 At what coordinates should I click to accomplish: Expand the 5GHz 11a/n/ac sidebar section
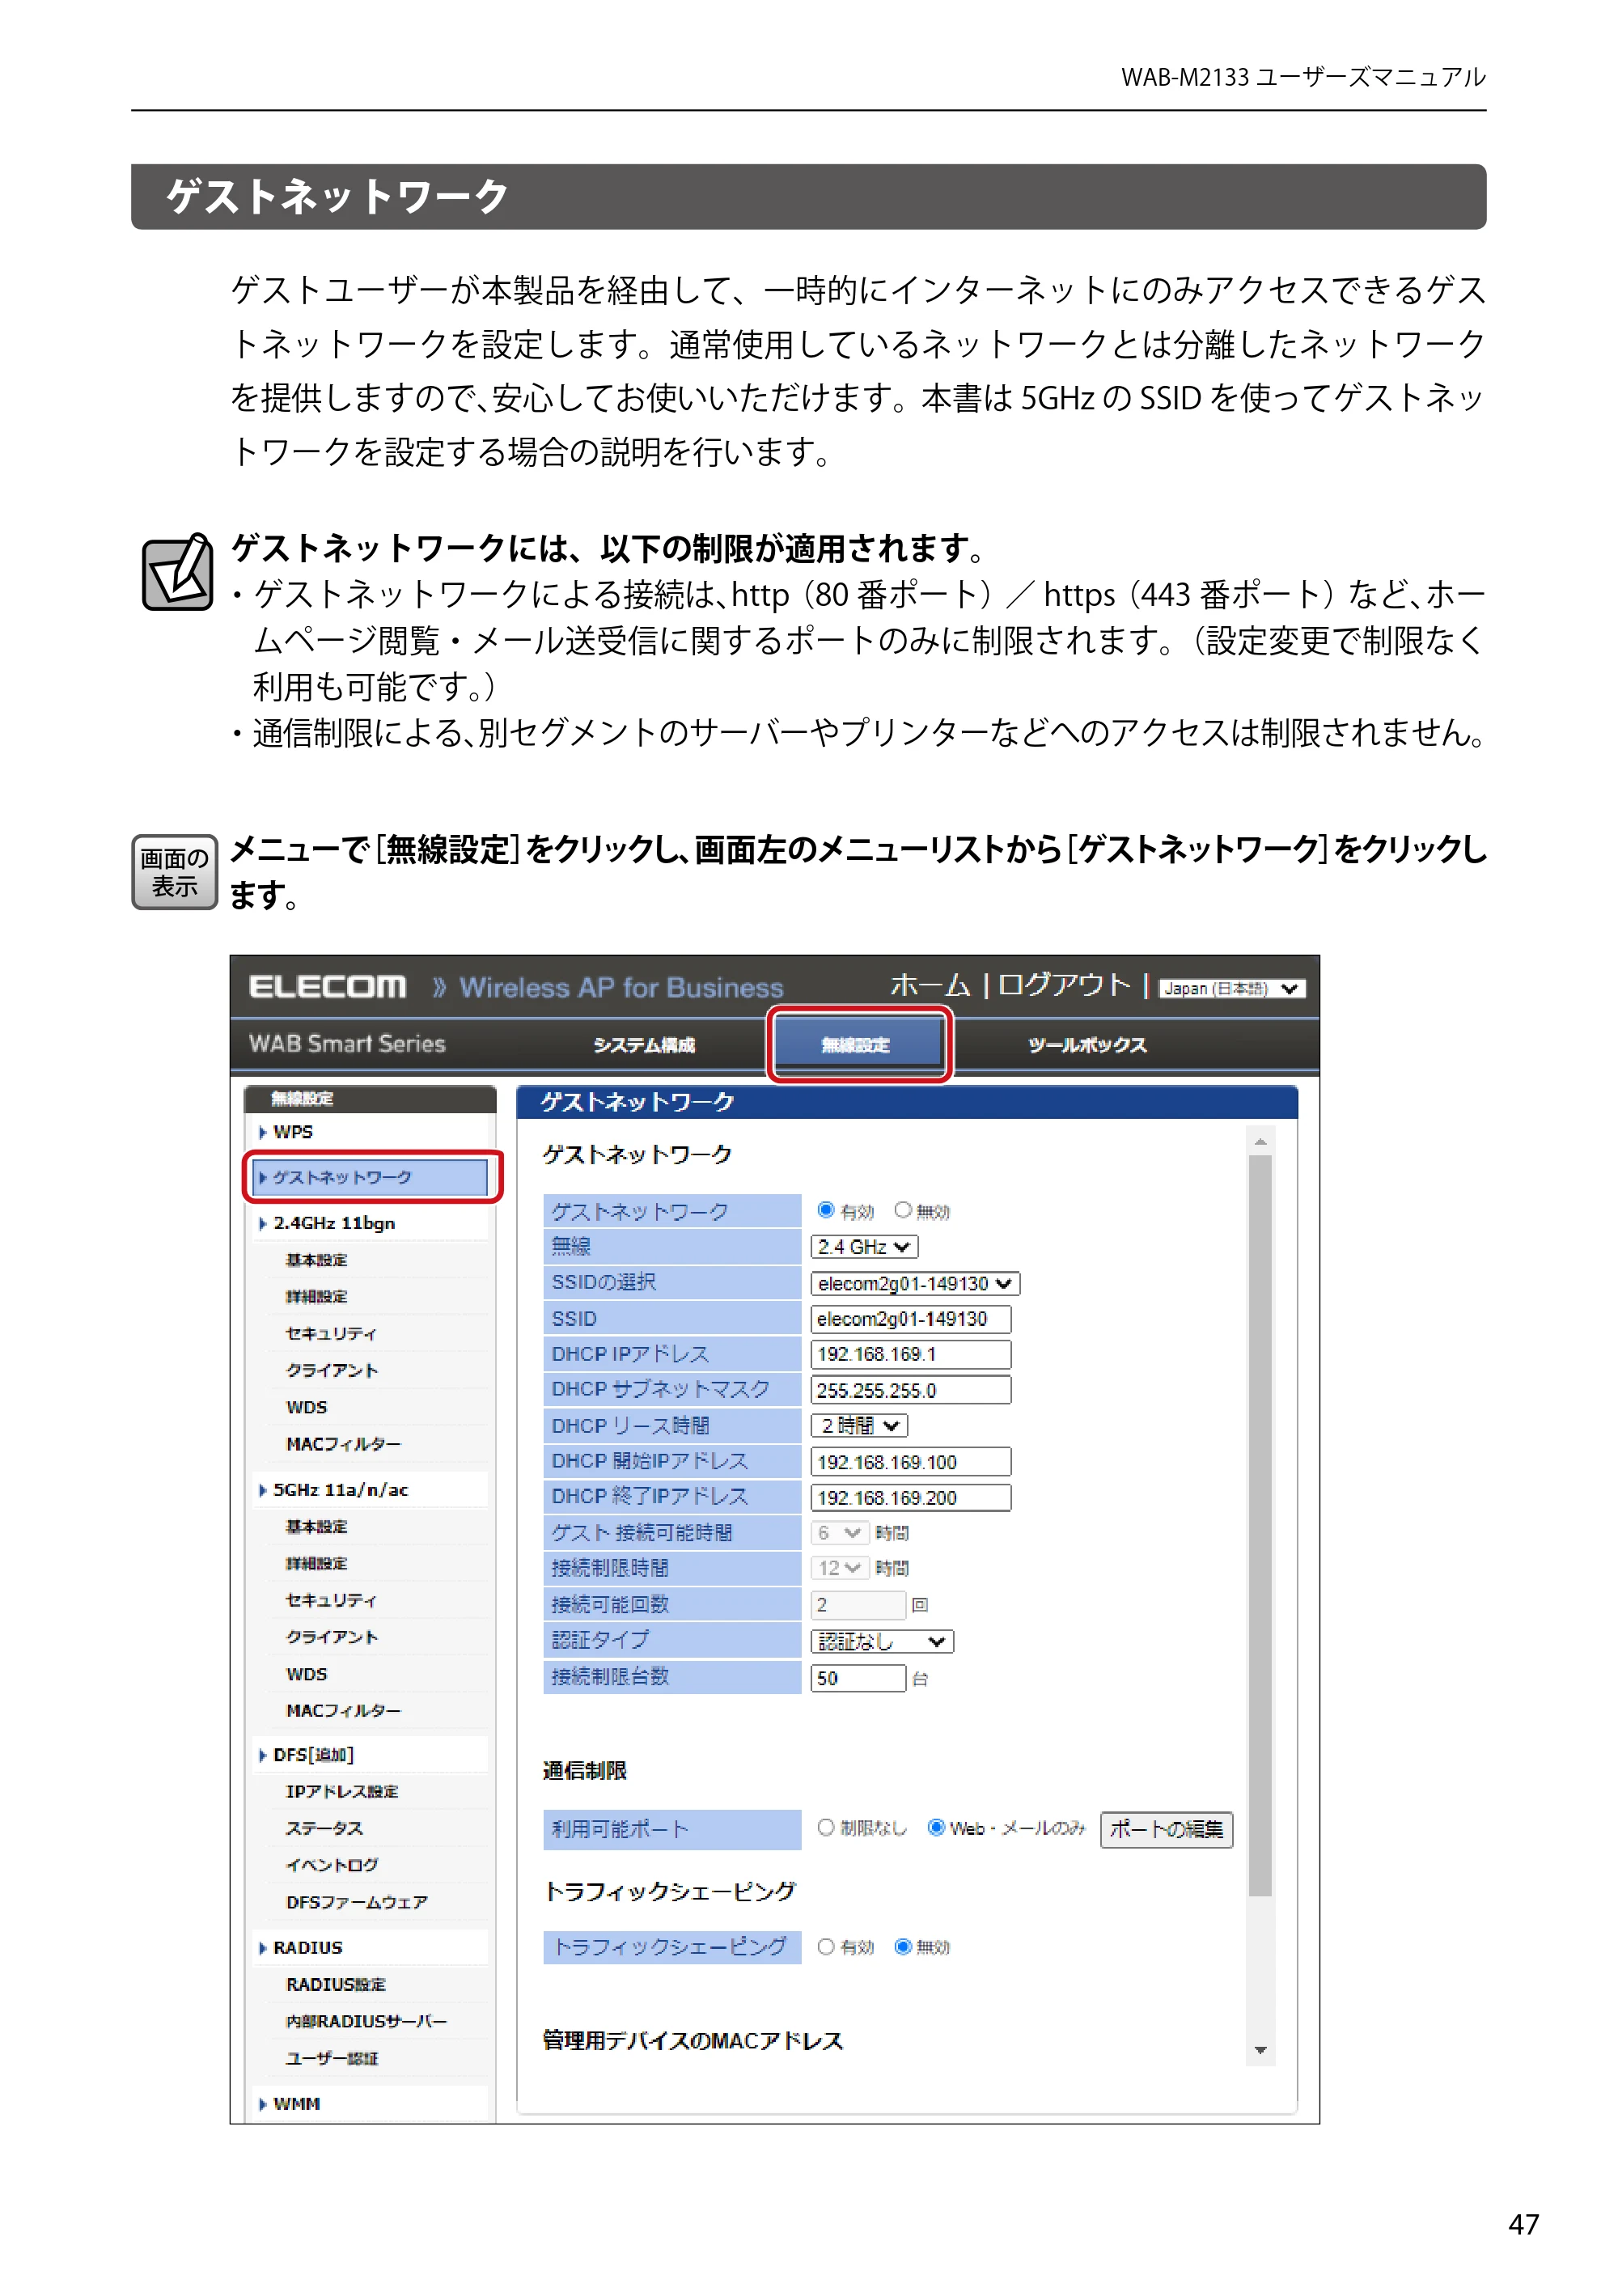[x=340, y=1490]
